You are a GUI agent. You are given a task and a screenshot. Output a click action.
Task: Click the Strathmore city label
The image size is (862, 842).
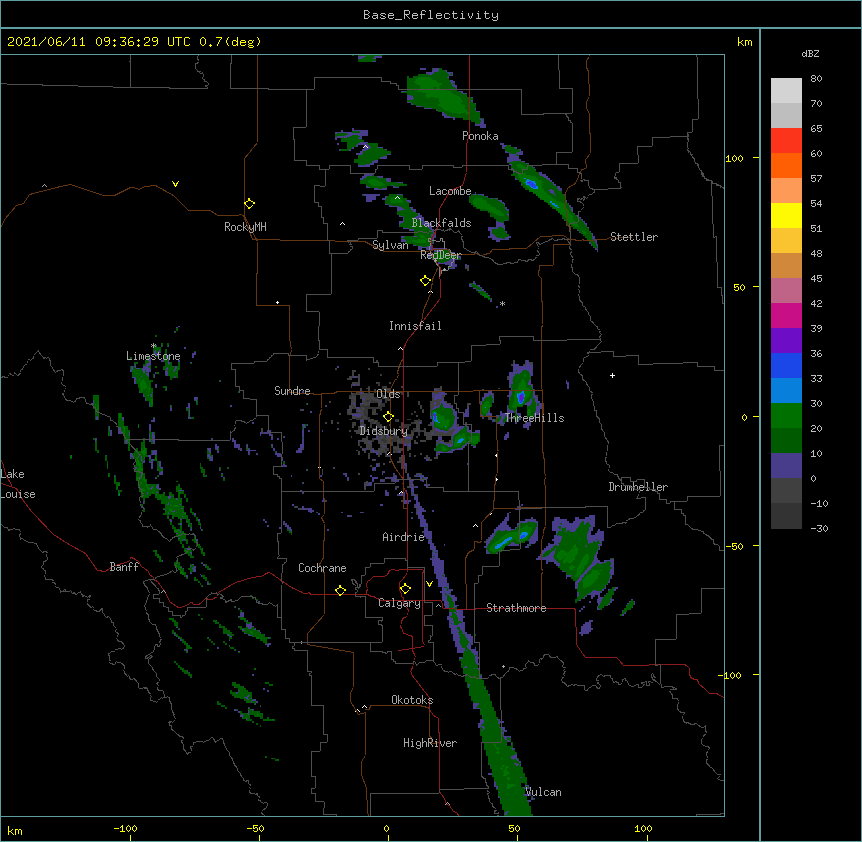coord(516,608)
